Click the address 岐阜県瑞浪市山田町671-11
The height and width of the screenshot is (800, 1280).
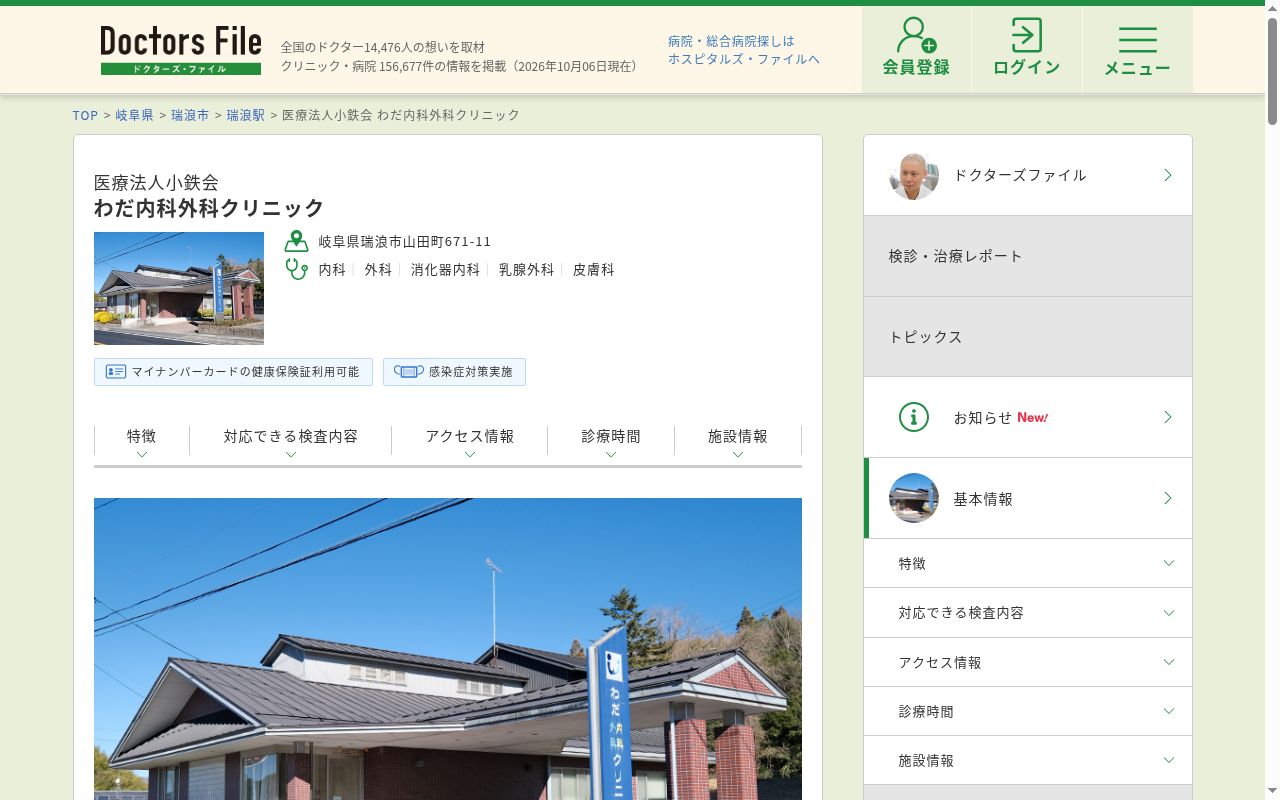pyautogui.click(x=405, y=242)
